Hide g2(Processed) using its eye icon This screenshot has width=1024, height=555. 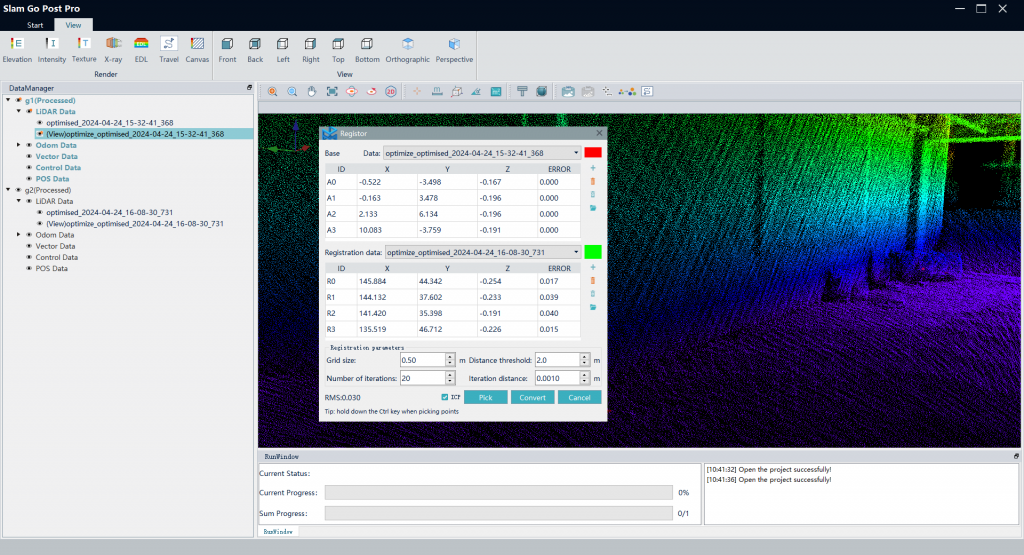point(18,190)
